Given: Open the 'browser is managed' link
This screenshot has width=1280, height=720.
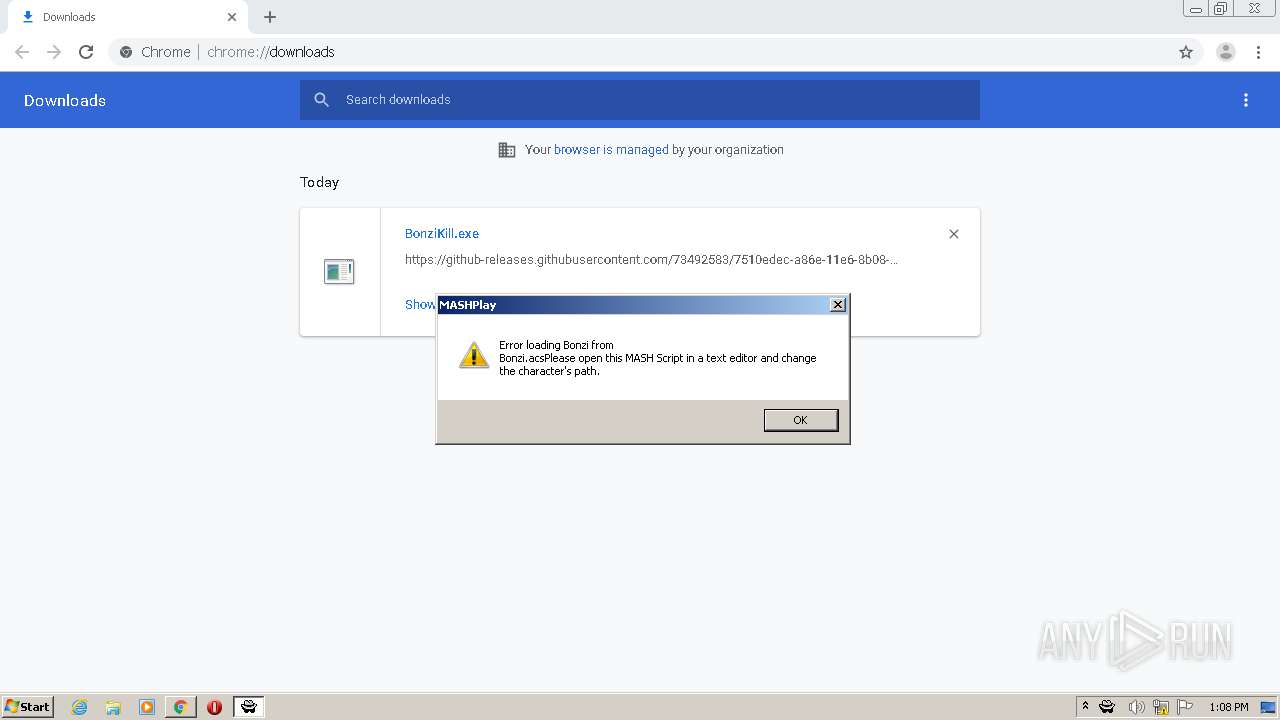Looking at the screenshot, I should tap(611, 150).
